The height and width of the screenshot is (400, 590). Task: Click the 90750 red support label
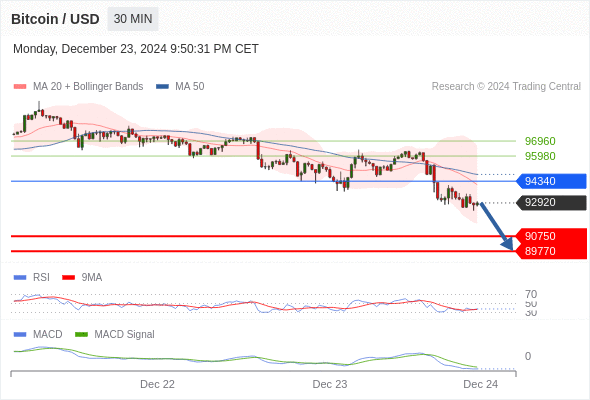(551, 236)
